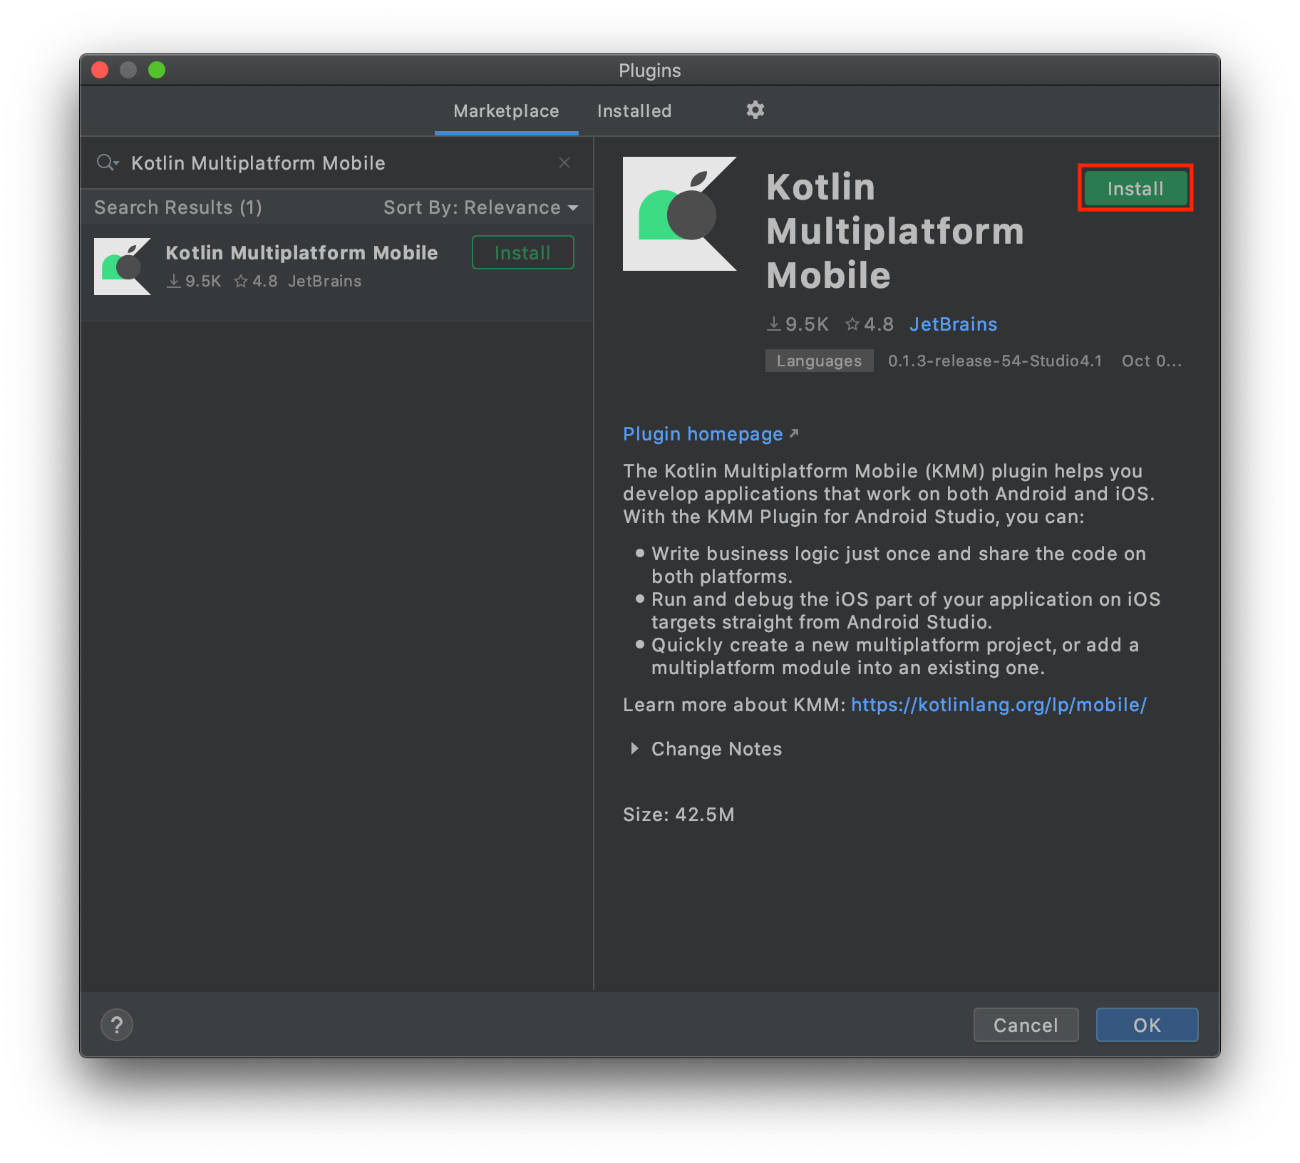Viewport: 1300px width, 1163px height.
Task: Click the 4.8 rating in result row
Action: coord(256,281)
